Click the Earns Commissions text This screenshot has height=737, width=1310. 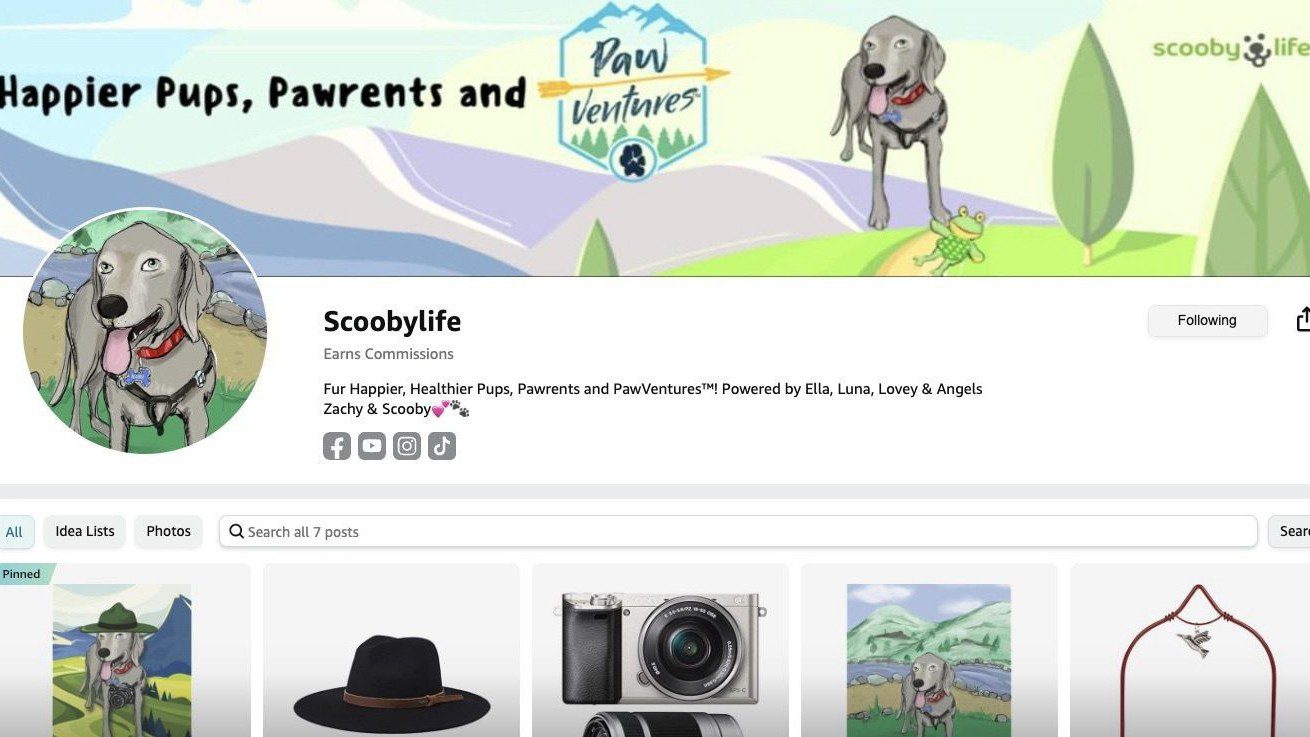(x=388, y=354)
